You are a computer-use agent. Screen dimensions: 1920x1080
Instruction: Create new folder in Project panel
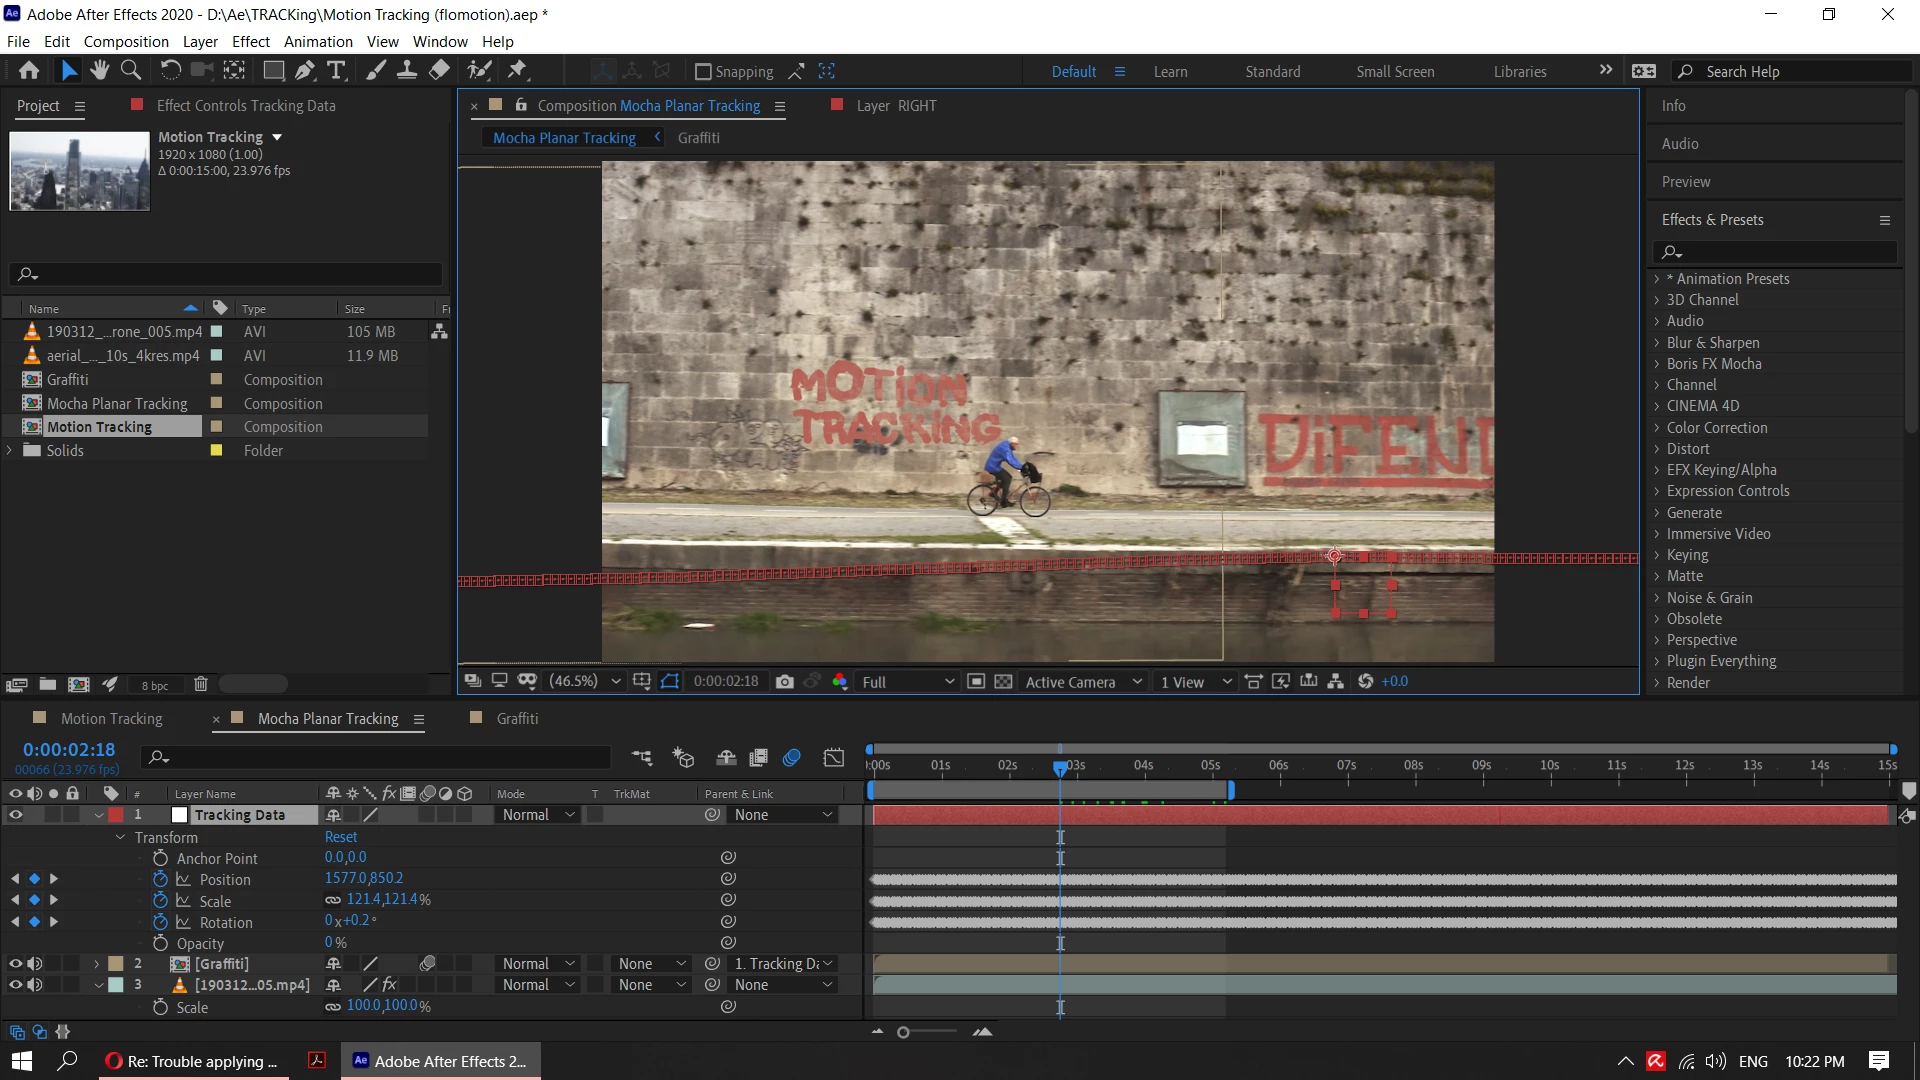47,685
